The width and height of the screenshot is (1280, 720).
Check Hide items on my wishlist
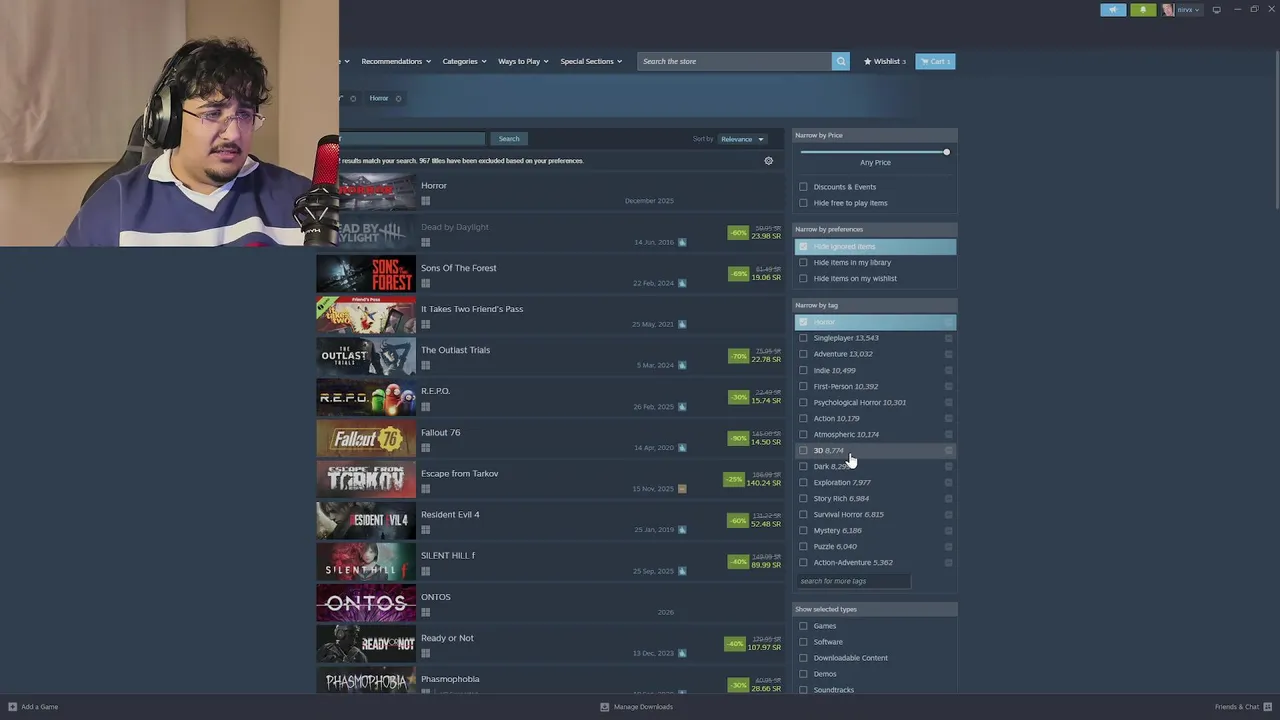(803, 278)
